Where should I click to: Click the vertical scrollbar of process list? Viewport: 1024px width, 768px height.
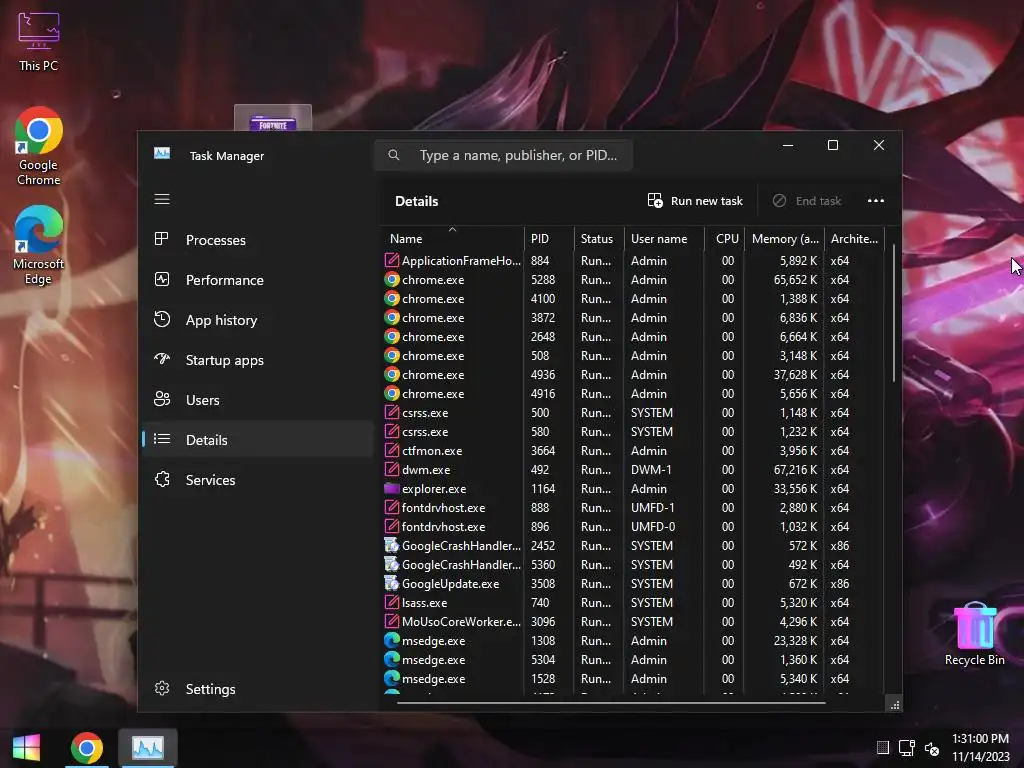click(x=893, y=313)
